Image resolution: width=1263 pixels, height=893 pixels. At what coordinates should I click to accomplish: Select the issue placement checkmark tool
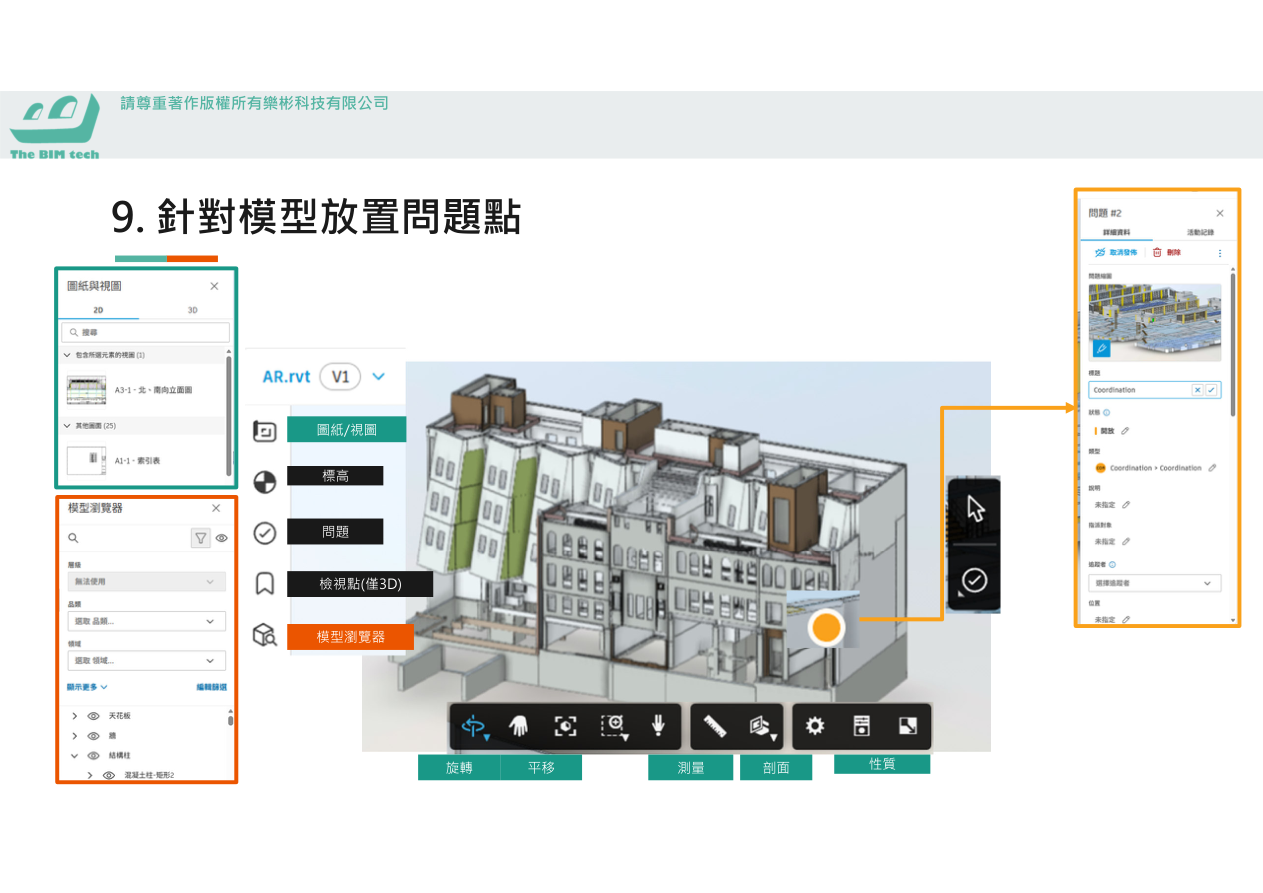tap(975, 580)
